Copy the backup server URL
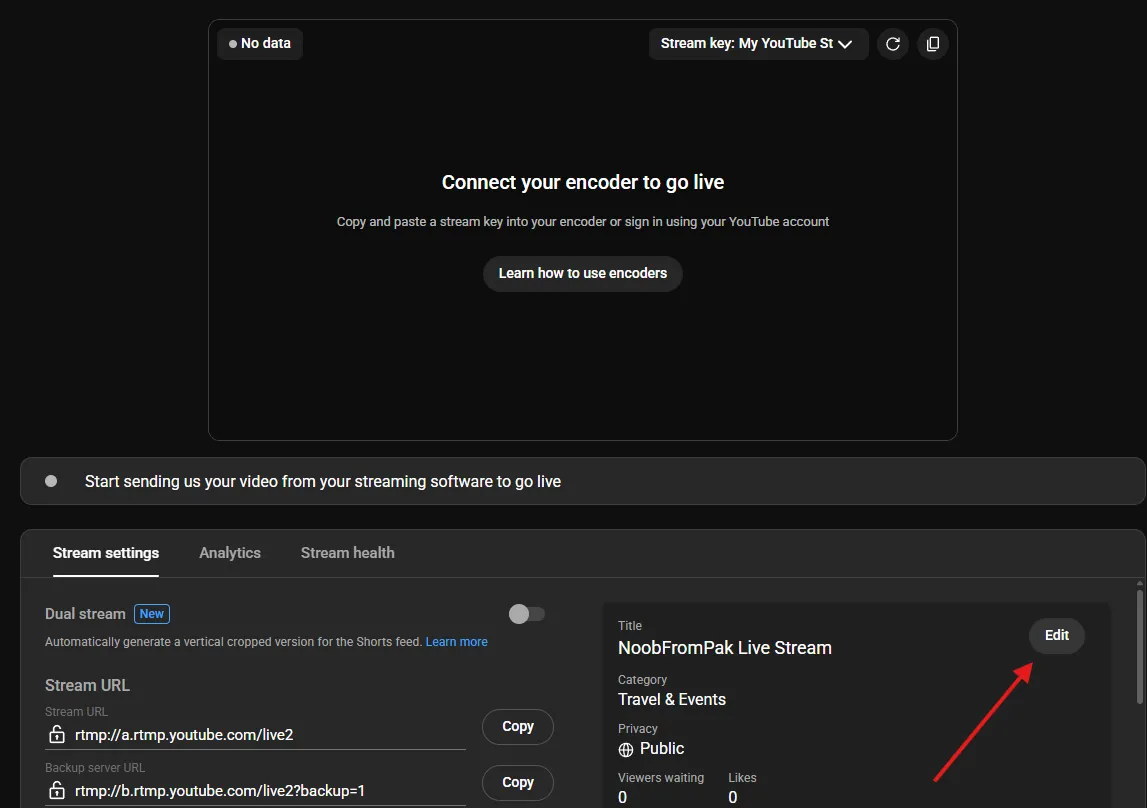 (x=517, y=783)
